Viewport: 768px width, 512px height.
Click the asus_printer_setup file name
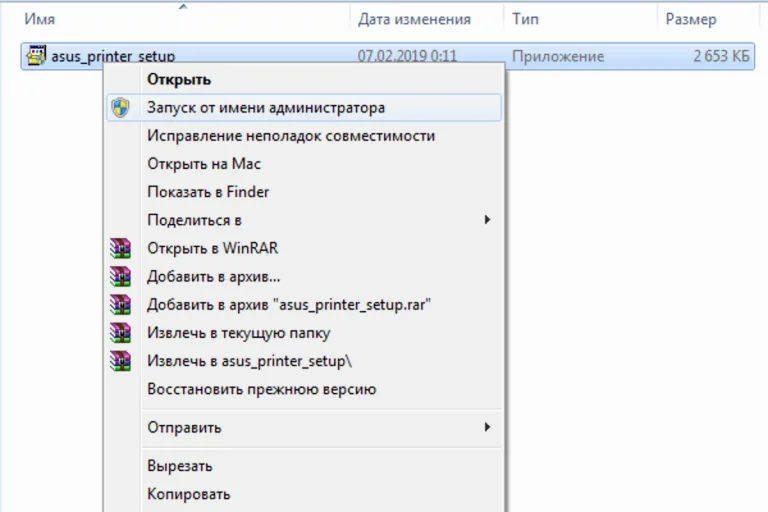(113, 56)
